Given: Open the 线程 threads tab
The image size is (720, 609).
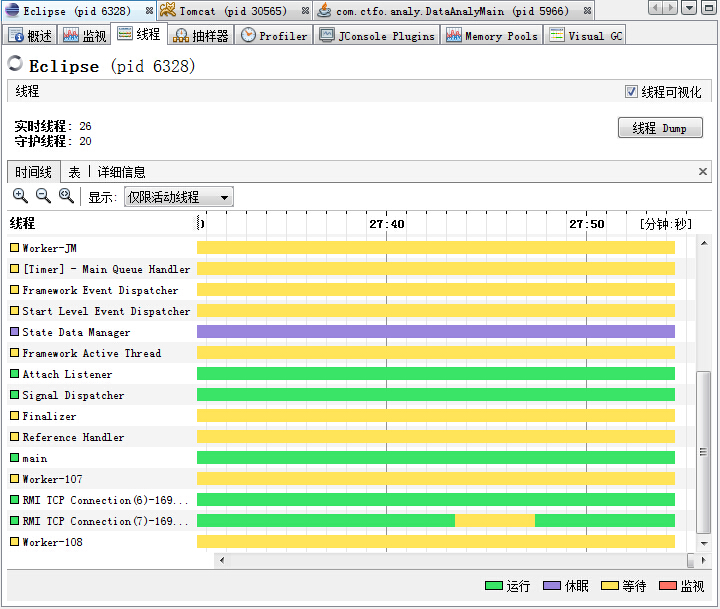Looking at the screenshot, I should [x=139, y=34].
